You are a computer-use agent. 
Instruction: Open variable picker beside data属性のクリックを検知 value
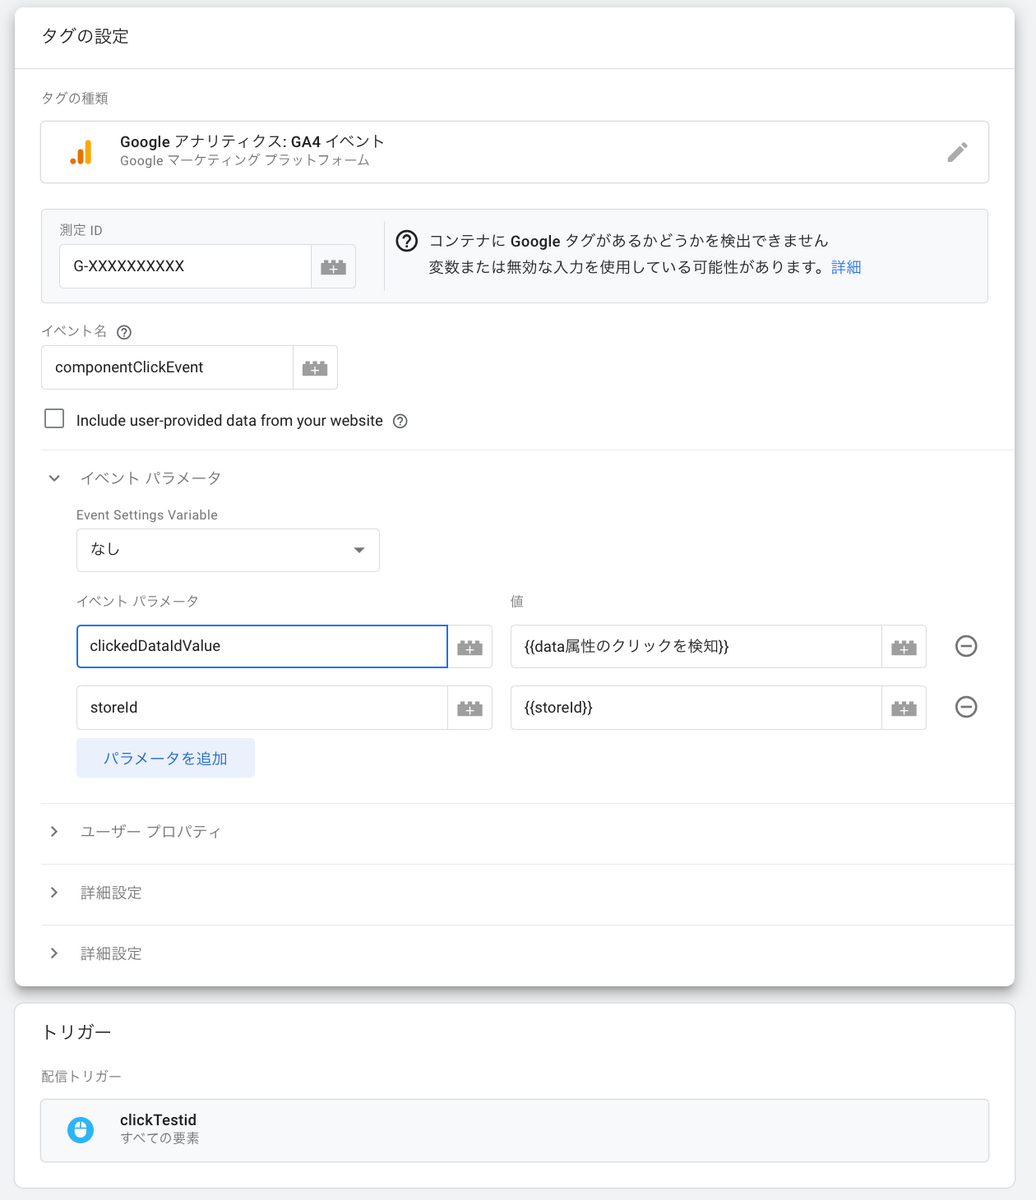[904, 647]
